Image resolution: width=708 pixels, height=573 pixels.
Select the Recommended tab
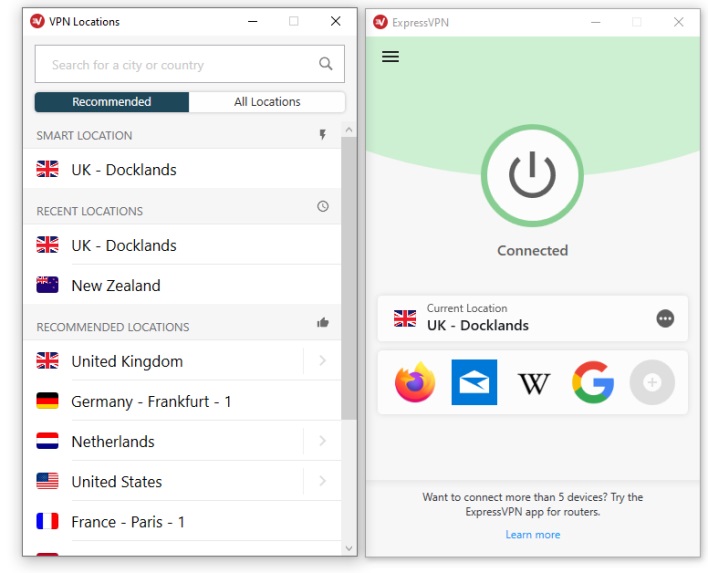click(x=112, y=102)
